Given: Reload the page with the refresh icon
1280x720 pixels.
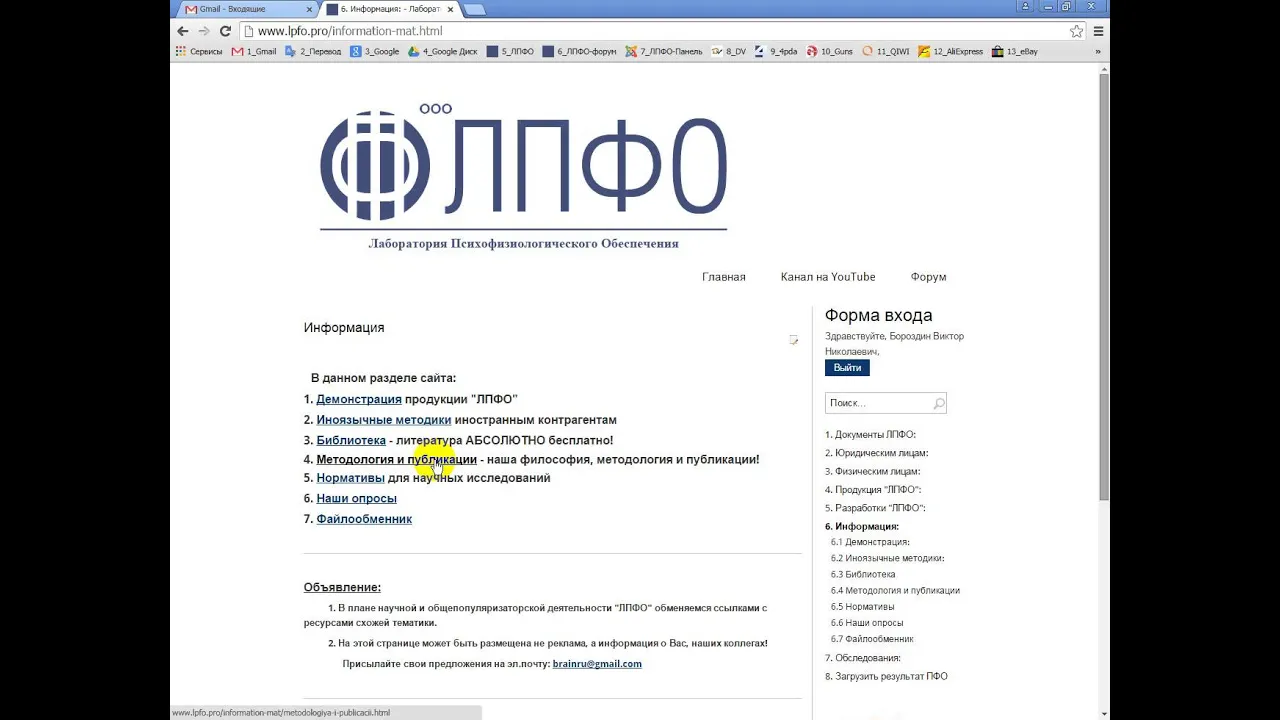Looking at the screenshot, I should 225,31.
